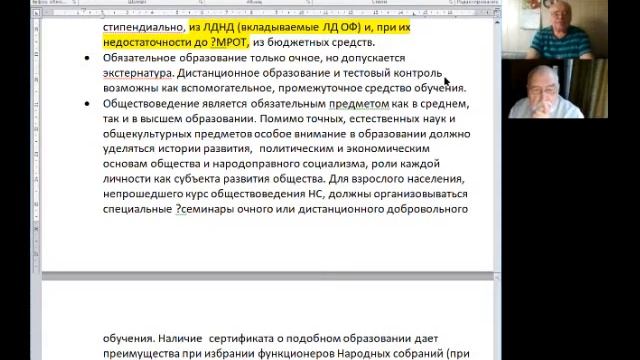Click the Paragraph group dialog launcher arrow
The image size is (640, 360).
308,2
